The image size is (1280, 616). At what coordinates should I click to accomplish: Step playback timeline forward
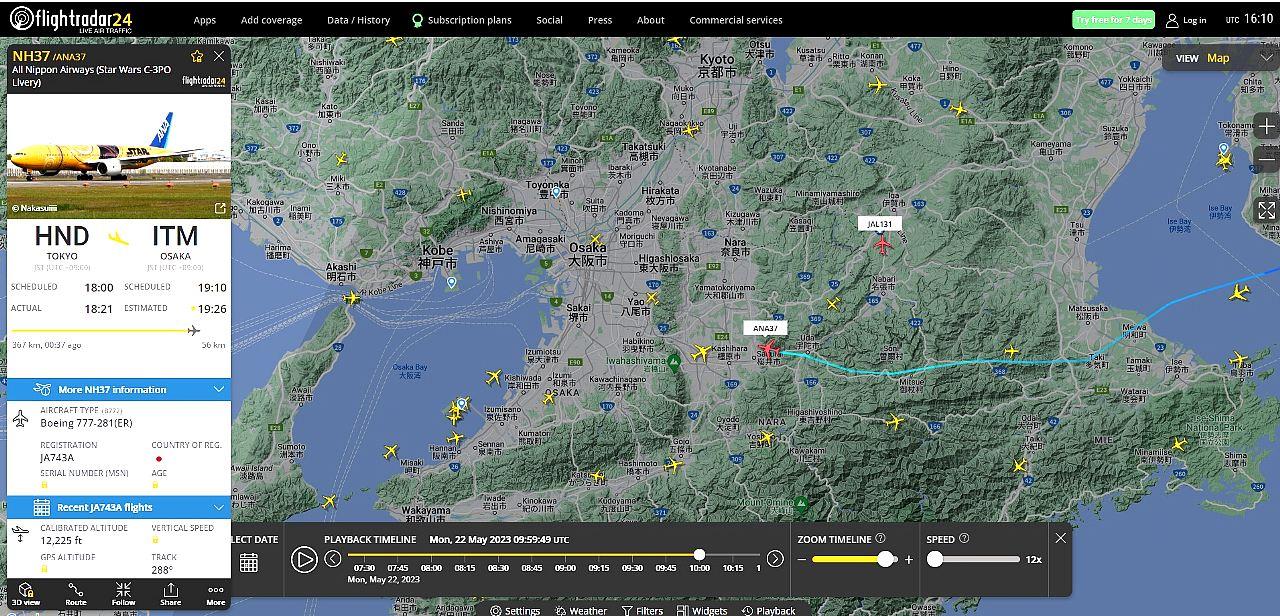point(775,559)
